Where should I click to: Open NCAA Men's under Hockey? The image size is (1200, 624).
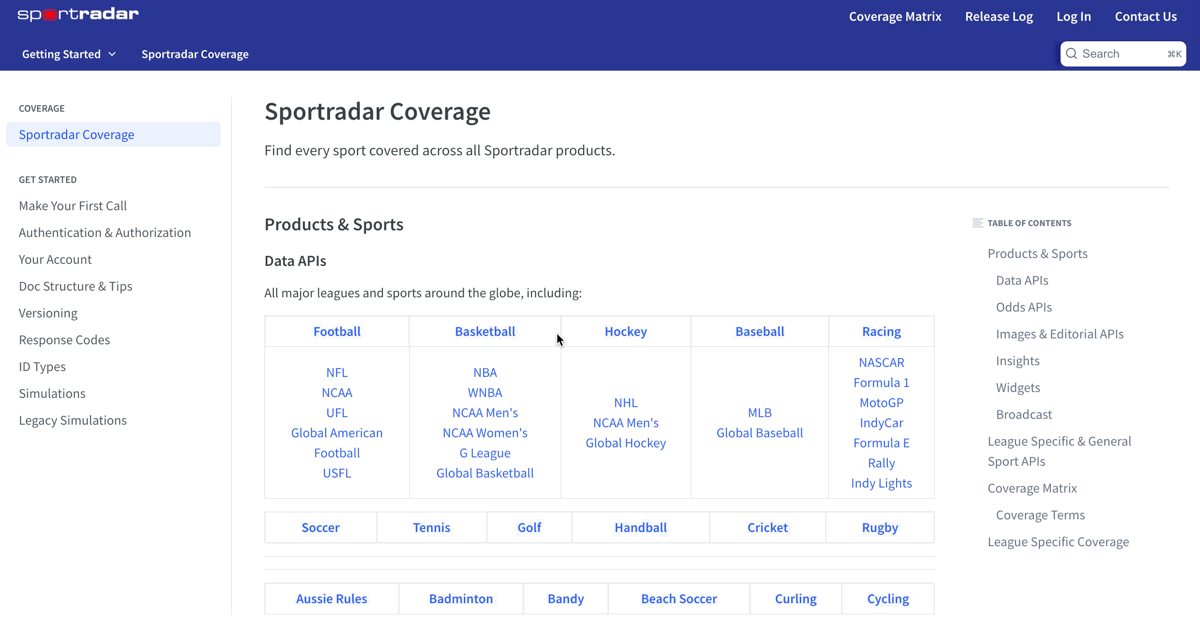pos(626,422)
